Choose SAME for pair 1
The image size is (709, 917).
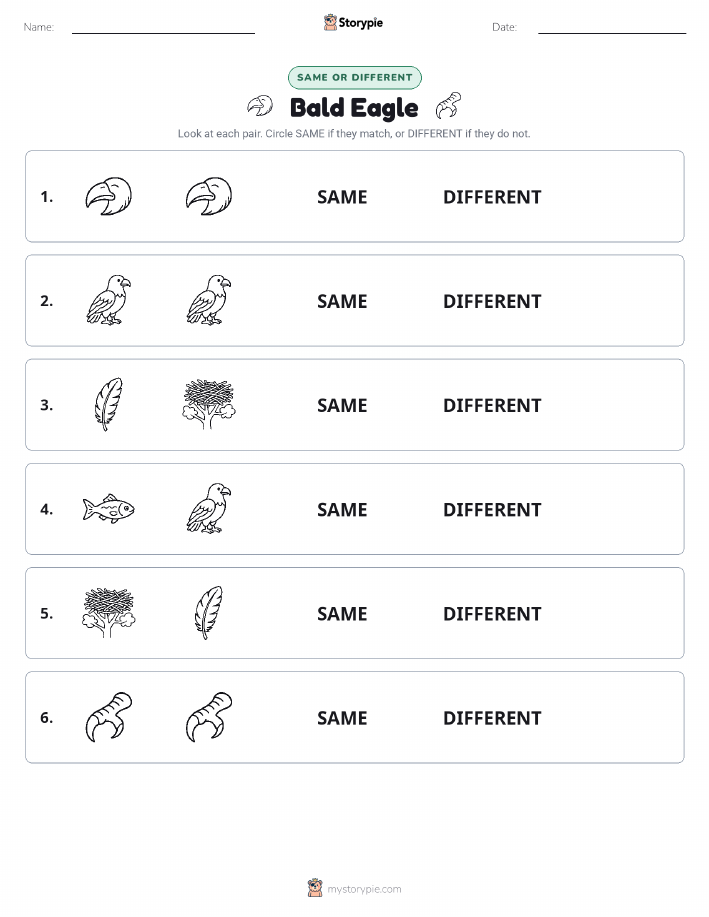click(342, 197)
